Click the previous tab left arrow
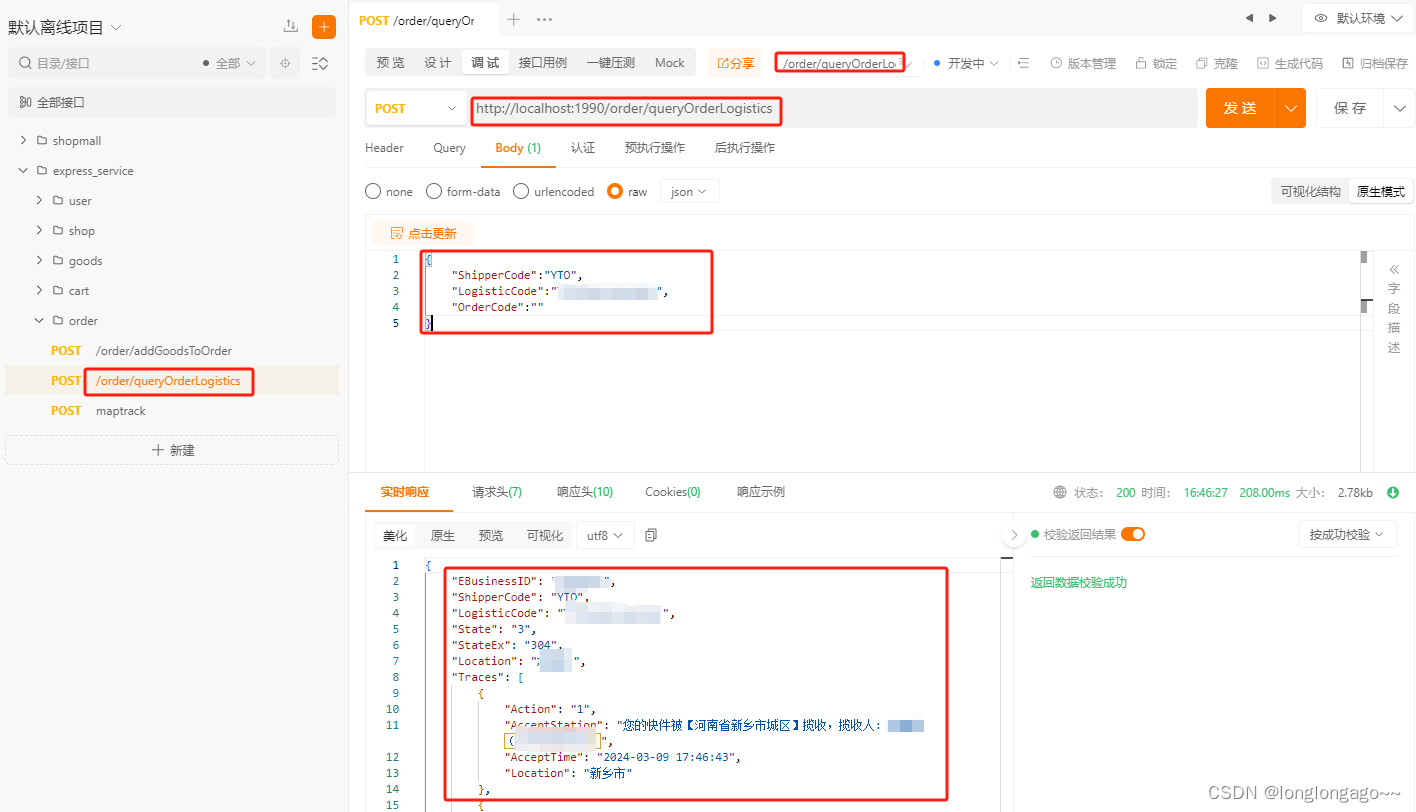This screenshot has height=812, width=1416. (x=1249, y=18)
